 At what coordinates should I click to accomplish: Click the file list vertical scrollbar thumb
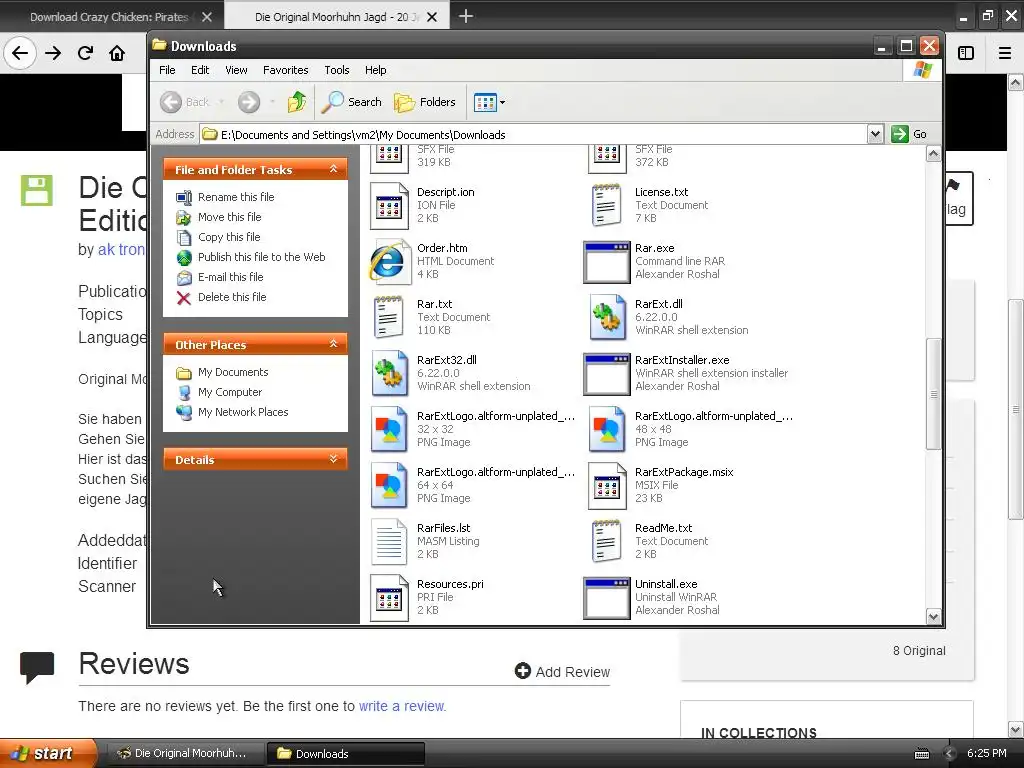(933, 394)
